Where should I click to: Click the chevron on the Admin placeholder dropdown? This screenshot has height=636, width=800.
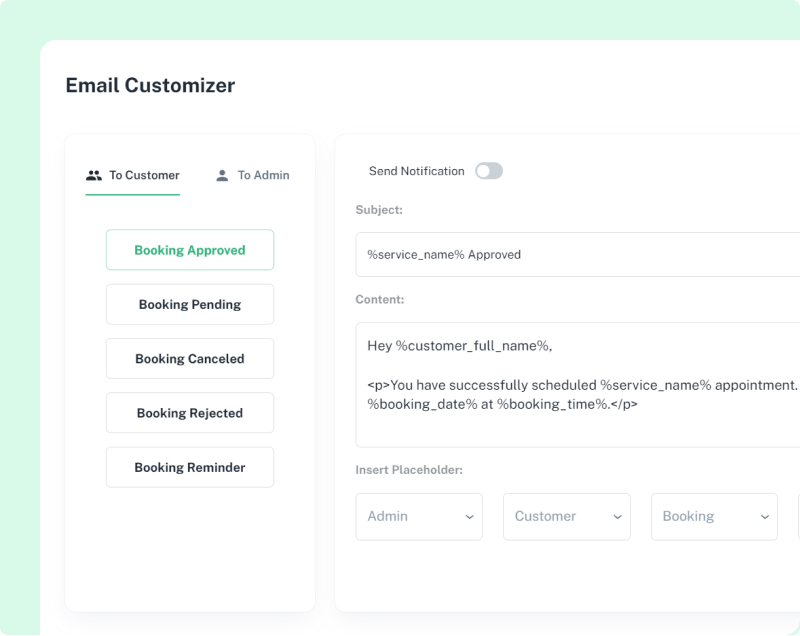[469, 517]
